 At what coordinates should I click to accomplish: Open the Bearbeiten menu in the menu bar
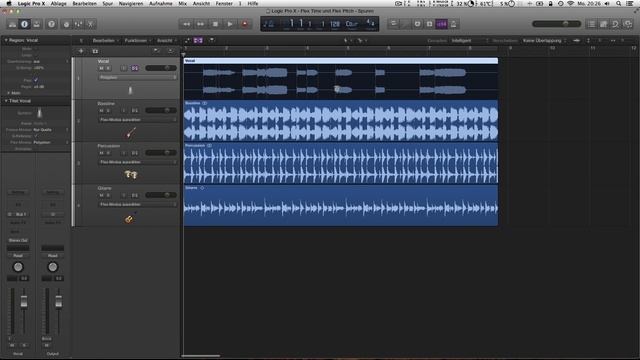pos(84,3)
